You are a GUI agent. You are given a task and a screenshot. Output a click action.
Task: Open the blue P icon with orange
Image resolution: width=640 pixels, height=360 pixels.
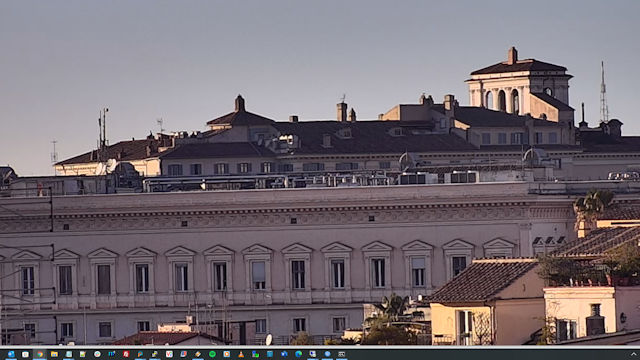(x=140, y=354)
